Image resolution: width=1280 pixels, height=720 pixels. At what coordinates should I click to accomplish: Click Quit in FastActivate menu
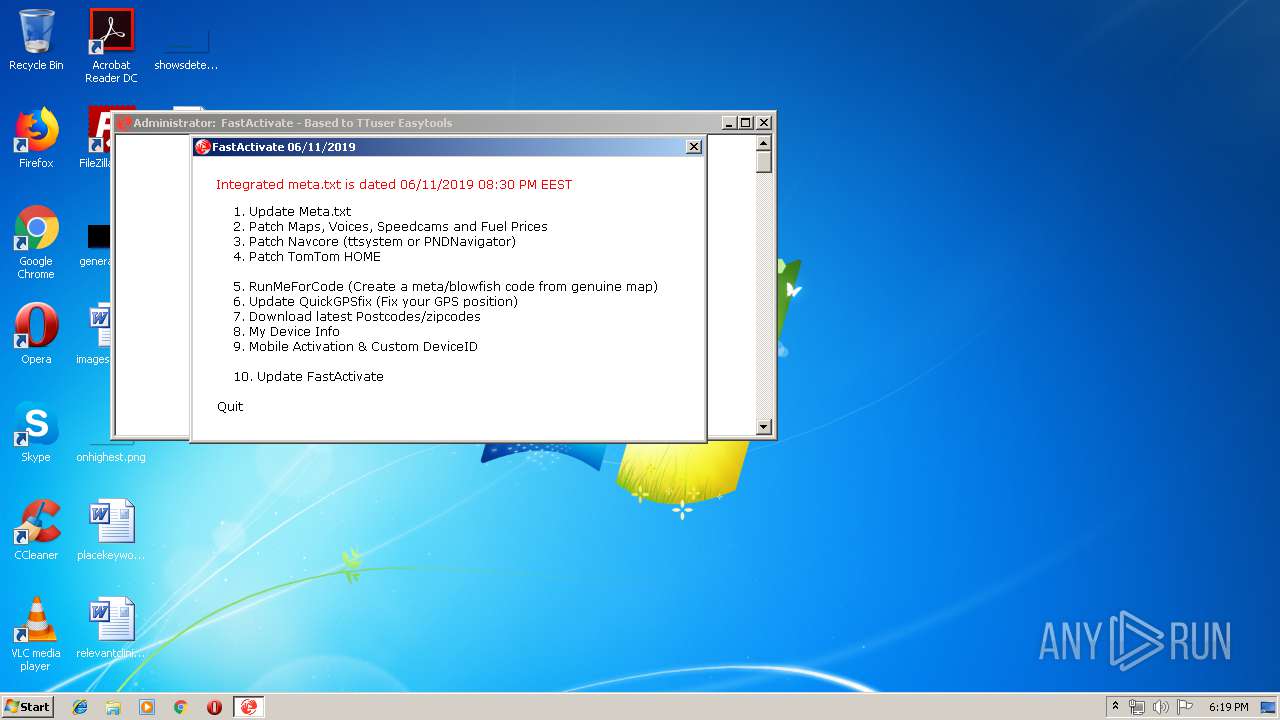point(230,407)
